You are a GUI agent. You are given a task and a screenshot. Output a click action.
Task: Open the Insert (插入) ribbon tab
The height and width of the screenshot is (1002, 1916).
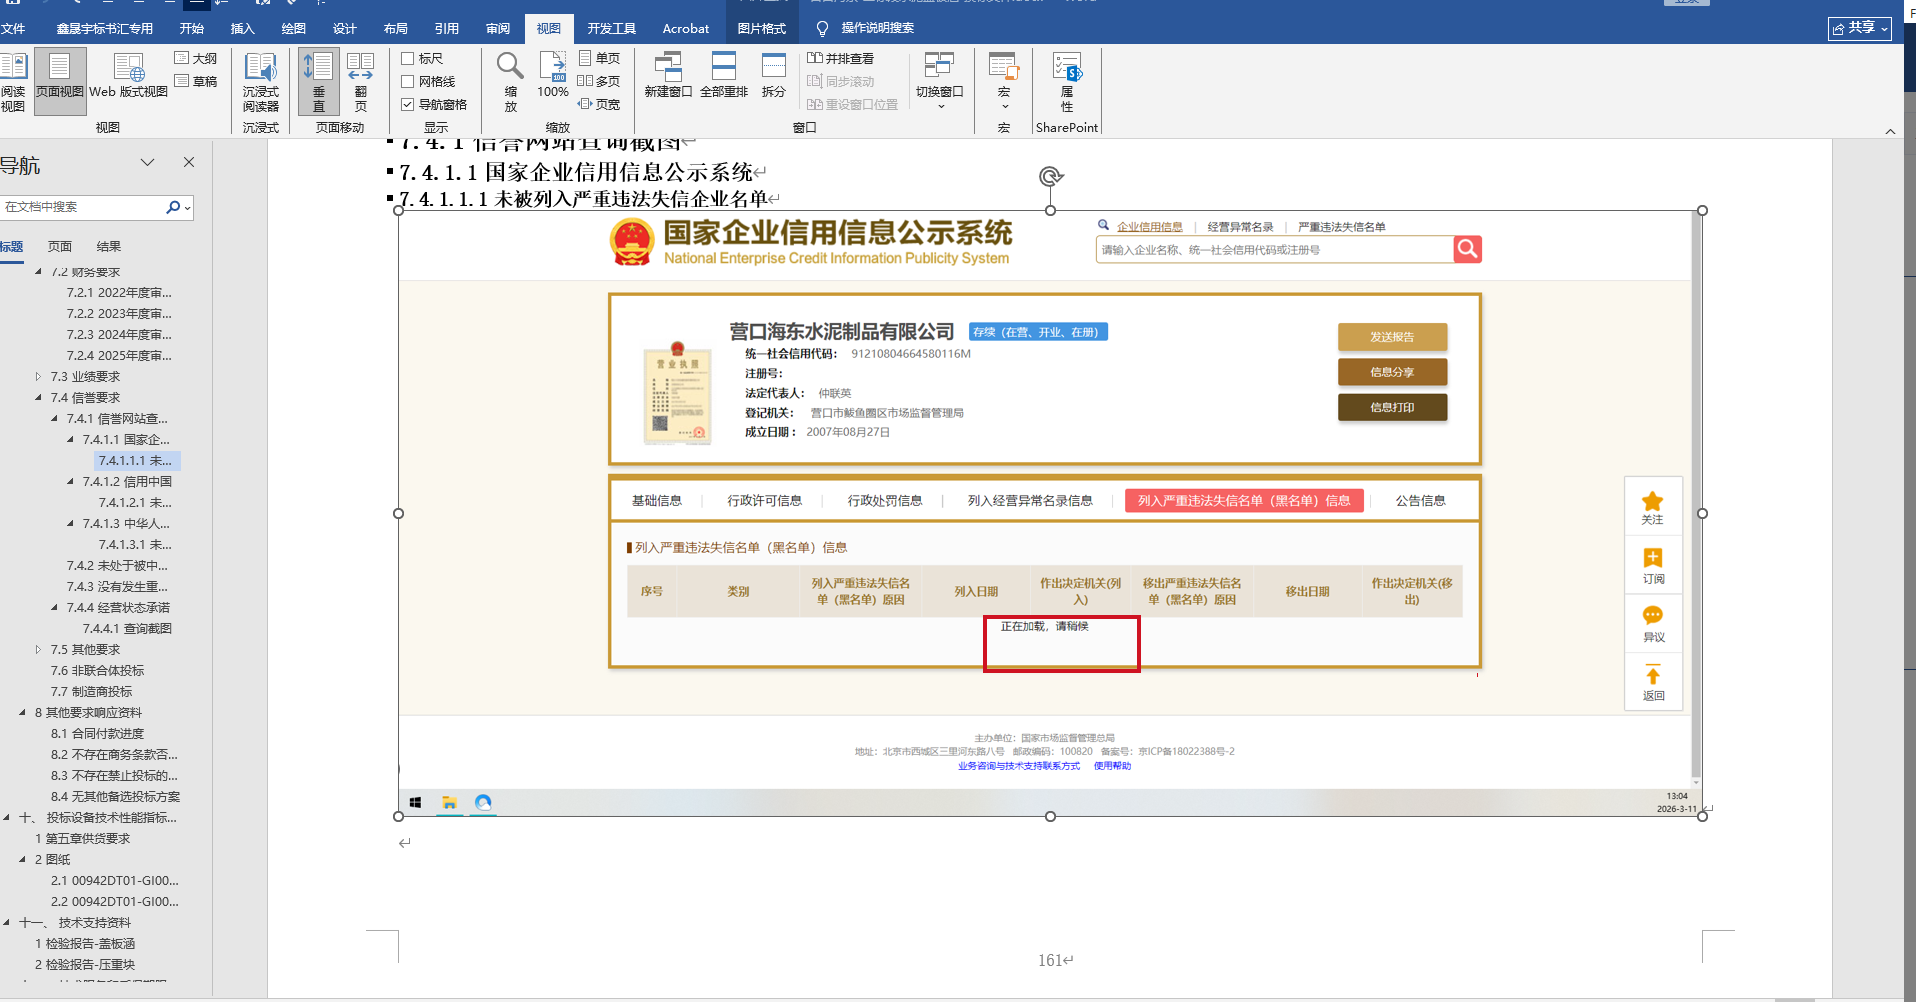coord(243,29)
